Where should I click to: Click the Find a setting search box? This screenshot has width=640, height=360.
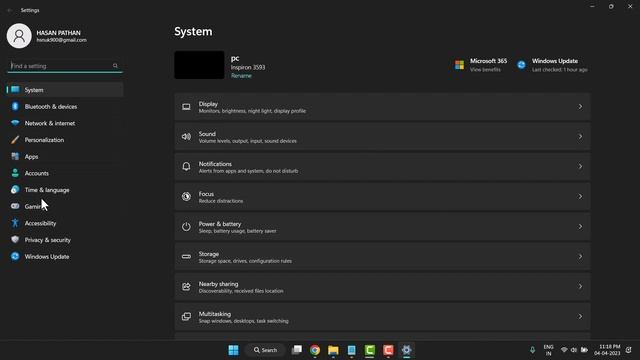[x=65, y=66]
